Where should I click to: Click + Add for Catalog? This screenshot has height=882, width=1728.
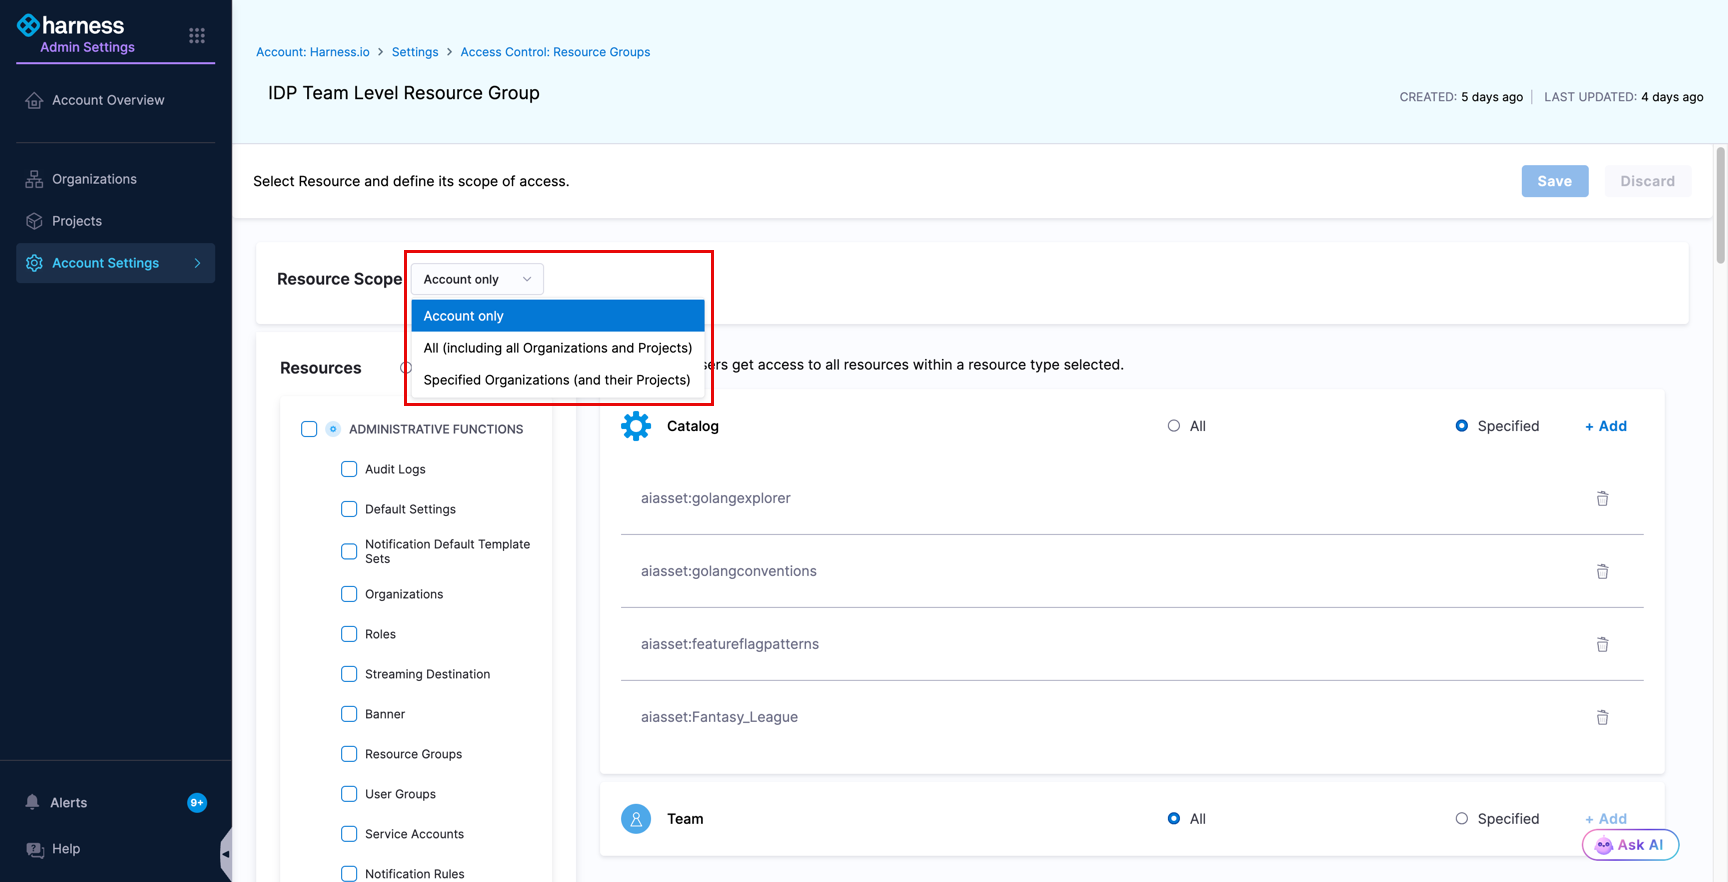1606,426
